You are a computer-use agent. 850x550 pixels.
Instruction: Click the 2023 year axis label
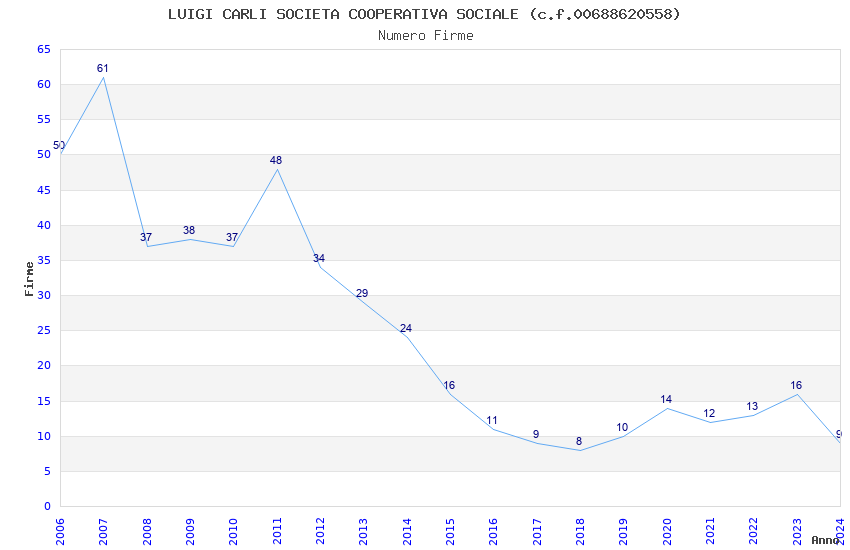[797, 532]
